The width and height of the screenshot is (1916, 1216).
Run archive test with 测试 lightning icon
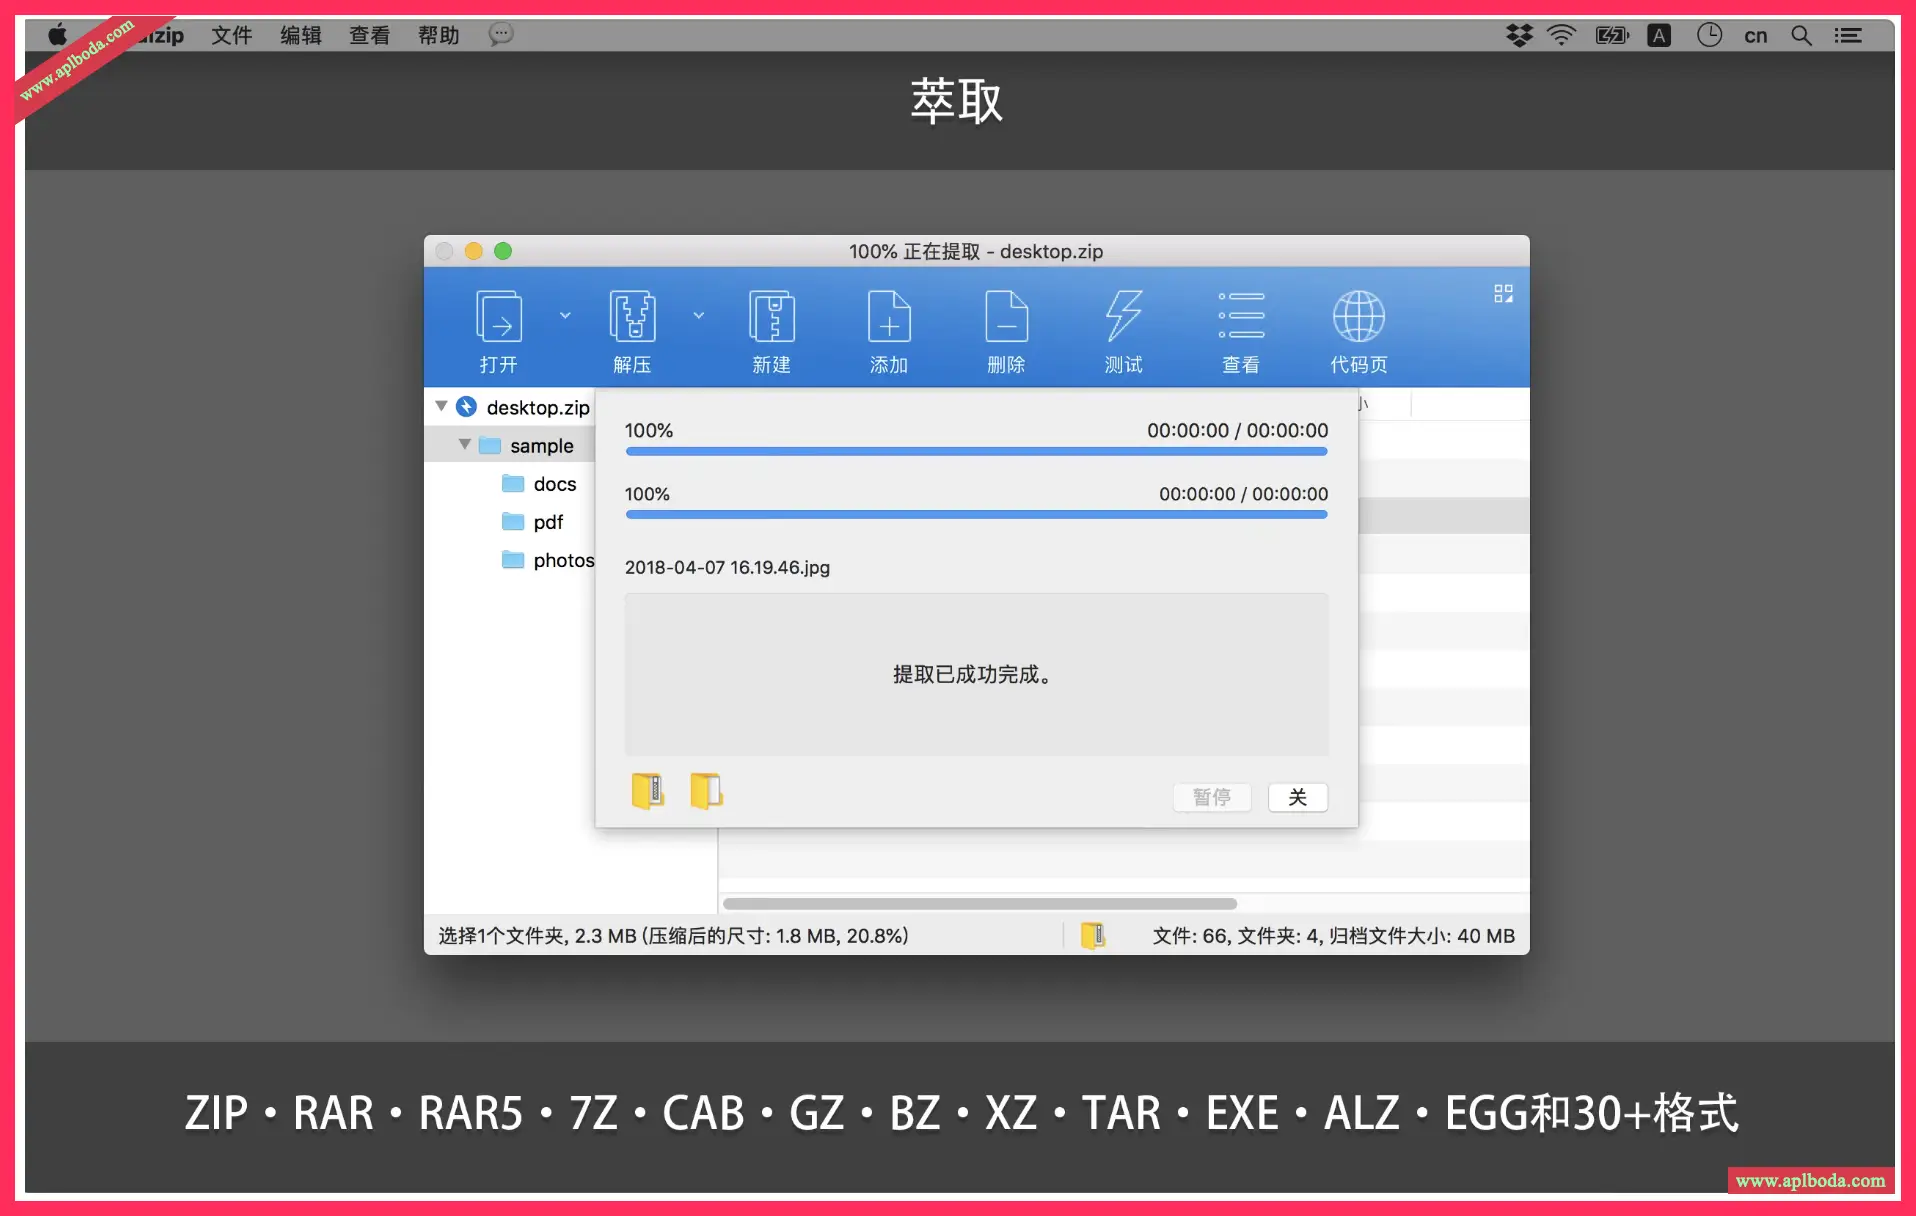(x=1123, y=318)
